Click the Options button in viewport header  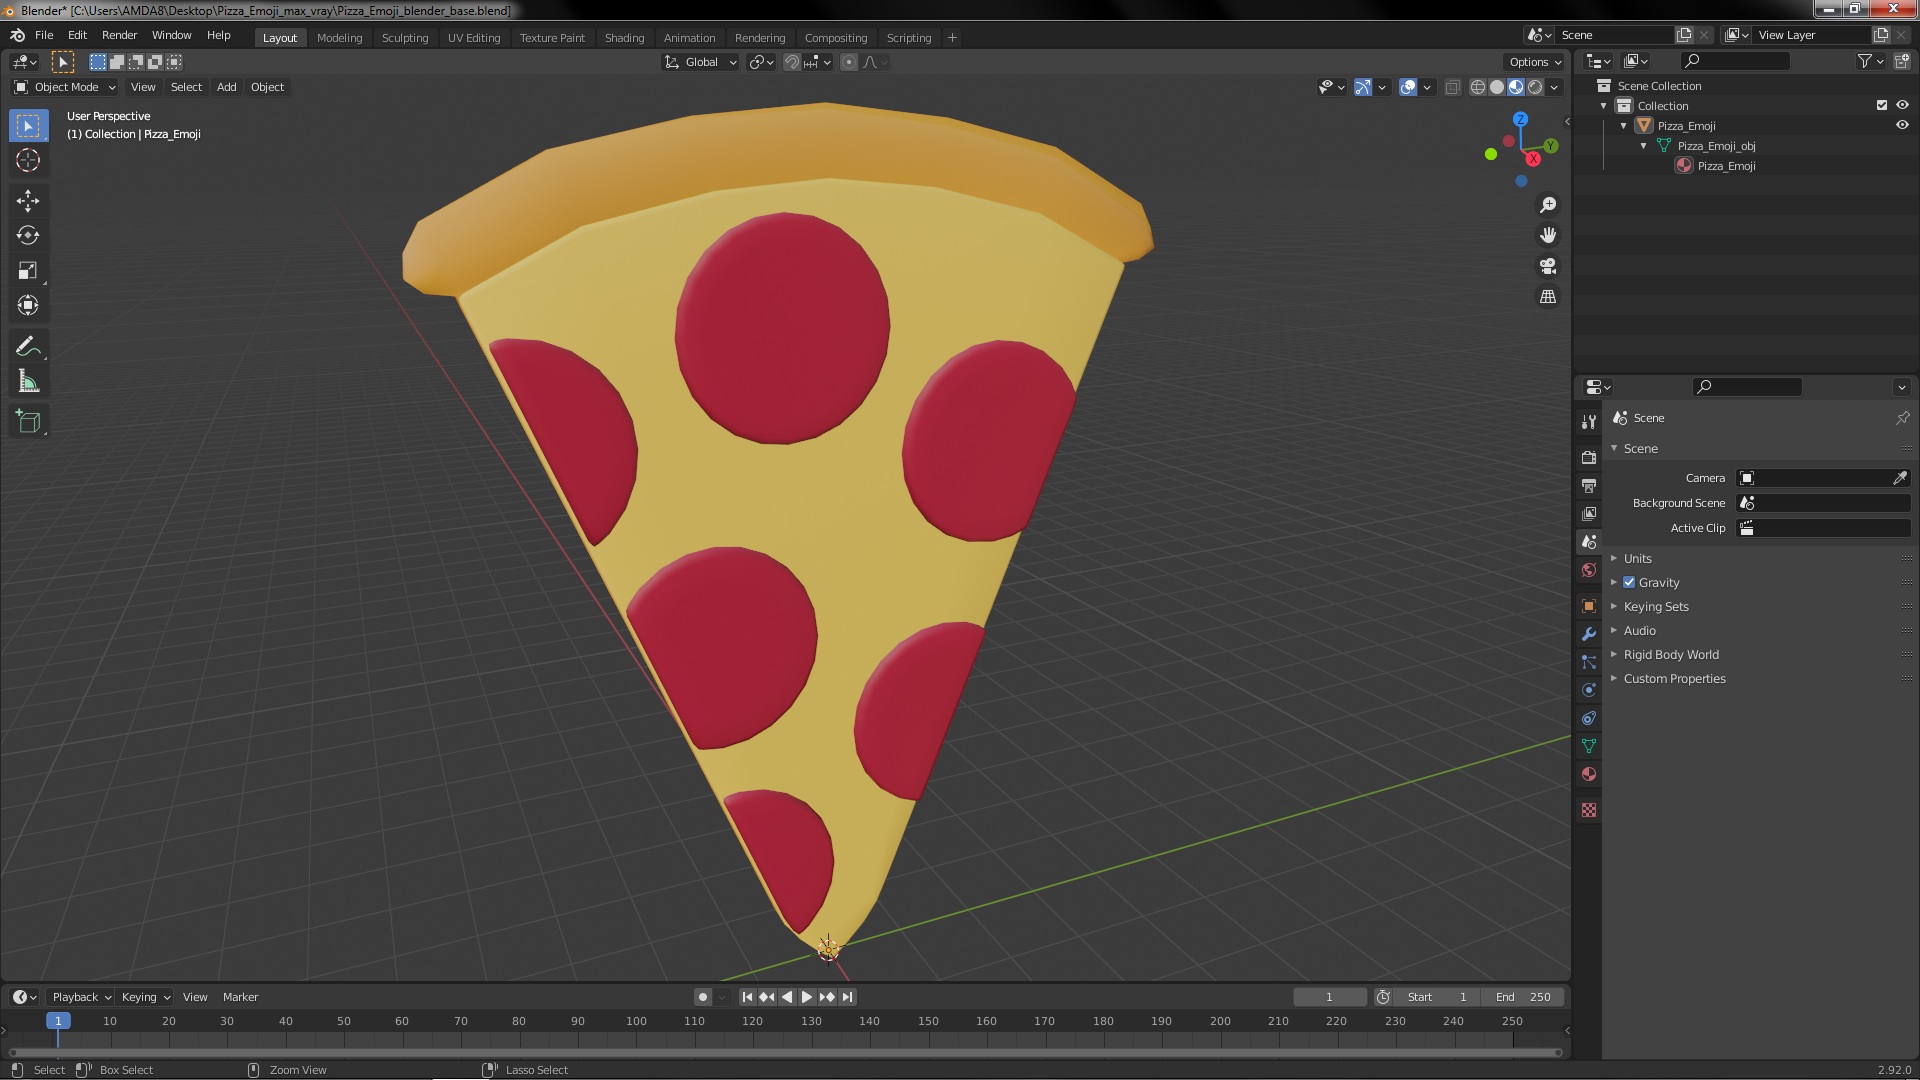point(1534,62)
